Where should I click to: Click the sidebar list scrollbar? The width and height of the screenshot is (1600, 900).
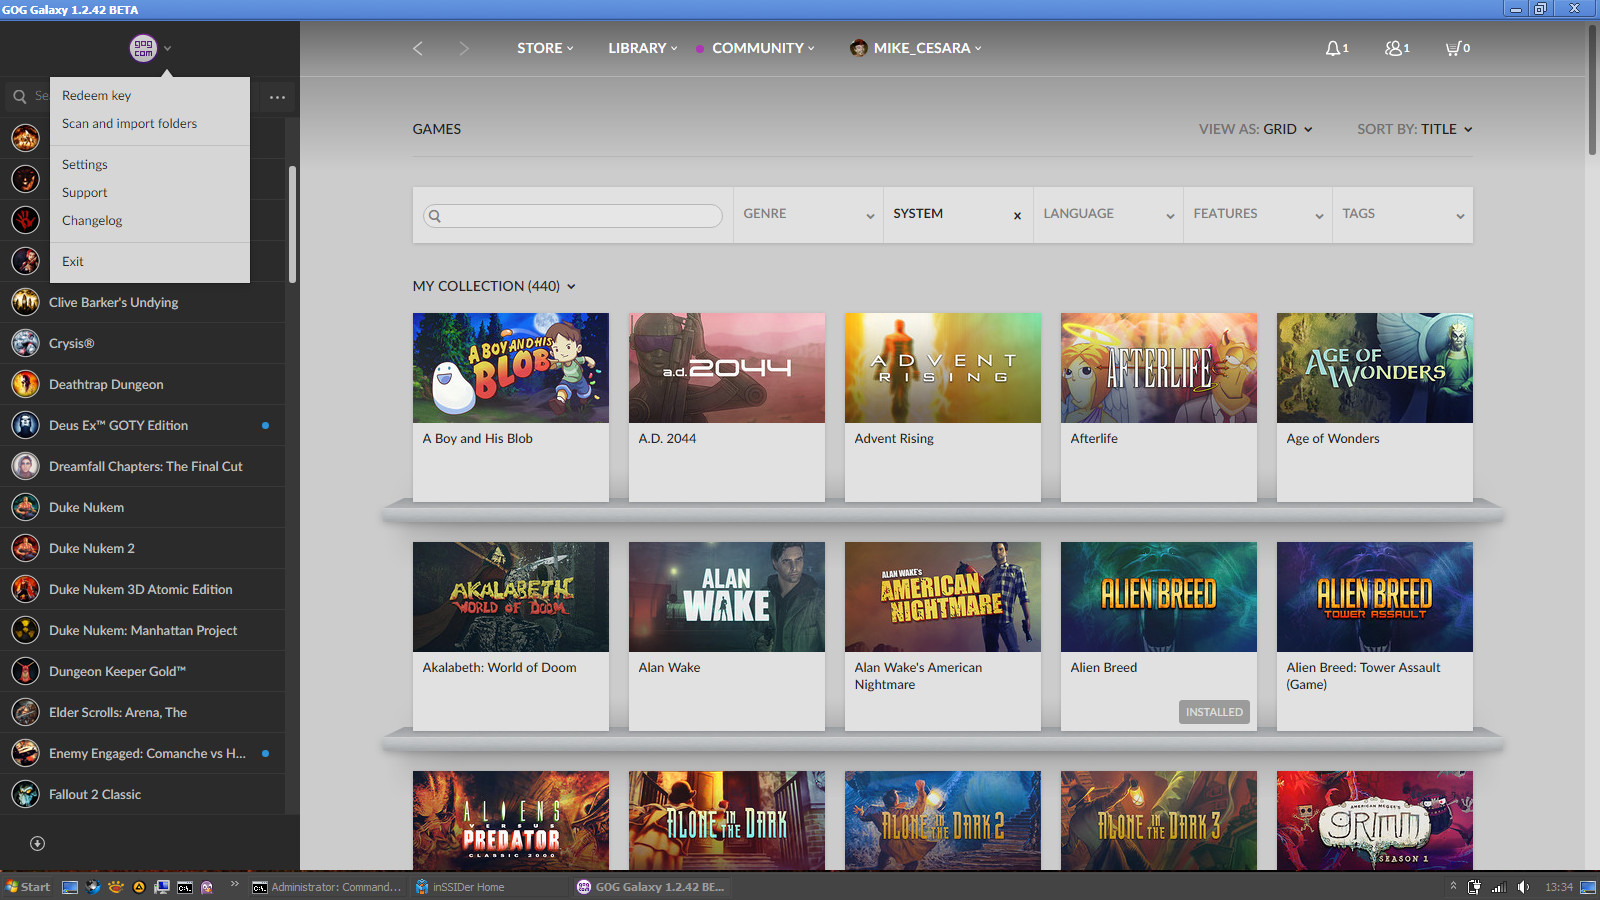pos(292,225)
